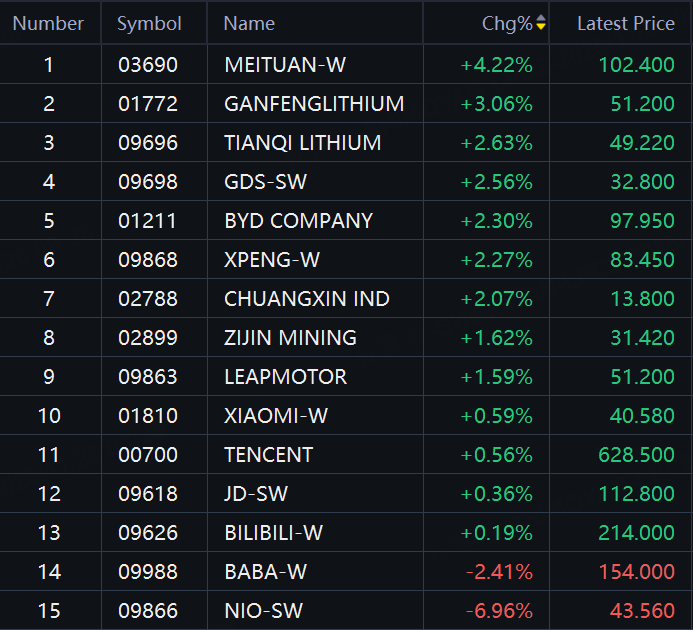Image resolution: width=693 pixels, height=630 pixels.
Task: Select GDS-SW stock name
Action: [266, 182]
